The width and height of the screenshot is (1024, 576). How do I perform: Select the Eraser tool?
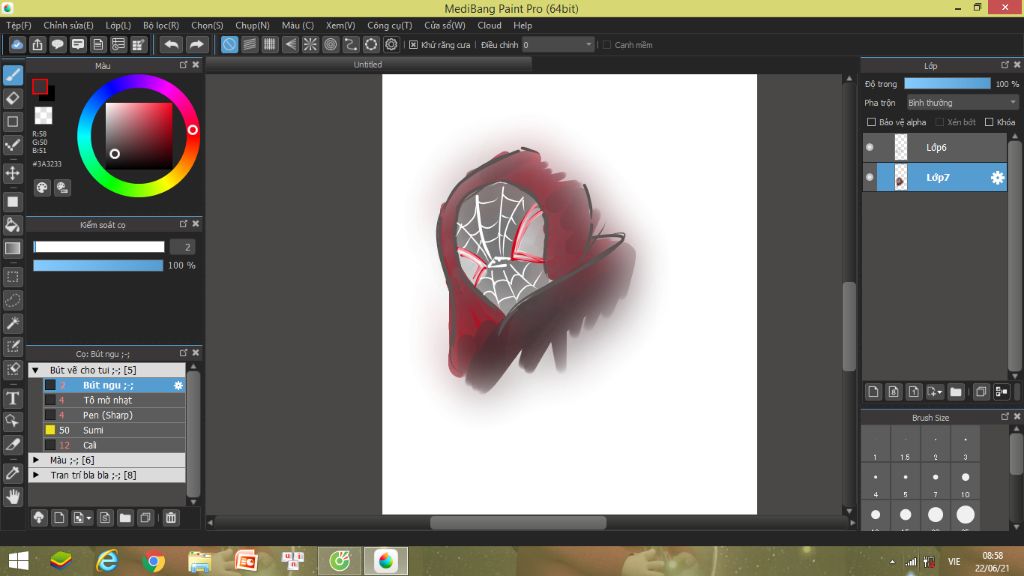[12, 99]
